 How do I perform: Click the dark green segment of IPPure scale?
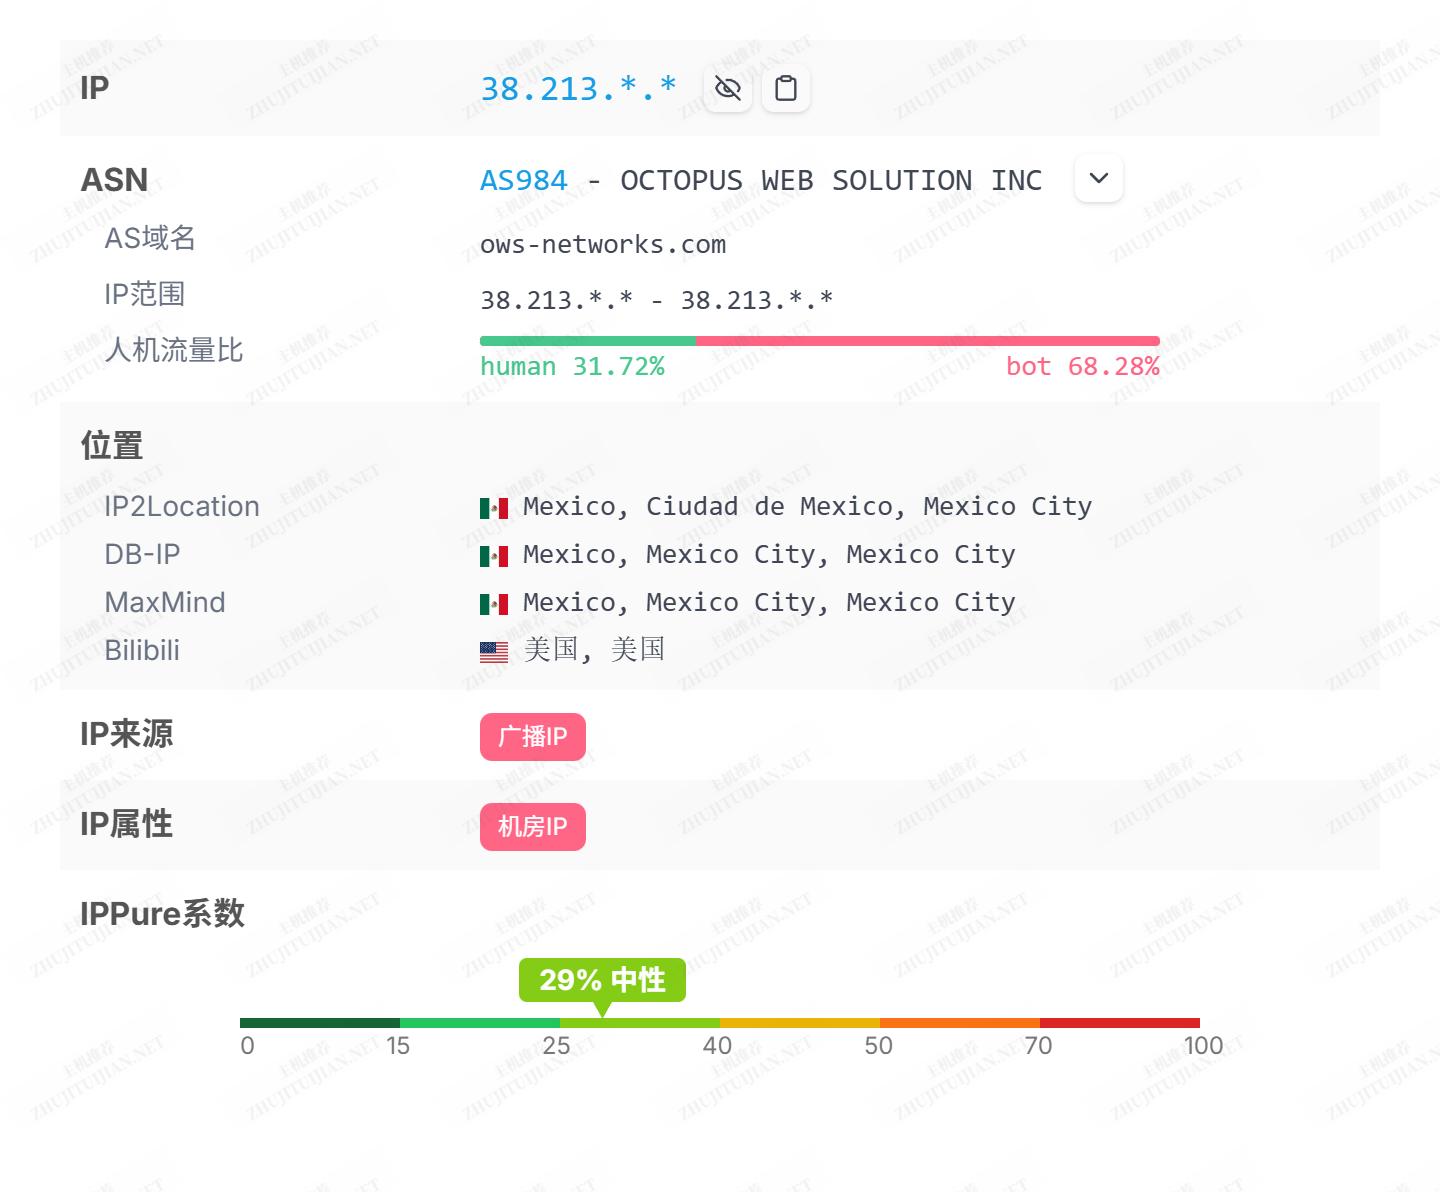[320, 1023]
